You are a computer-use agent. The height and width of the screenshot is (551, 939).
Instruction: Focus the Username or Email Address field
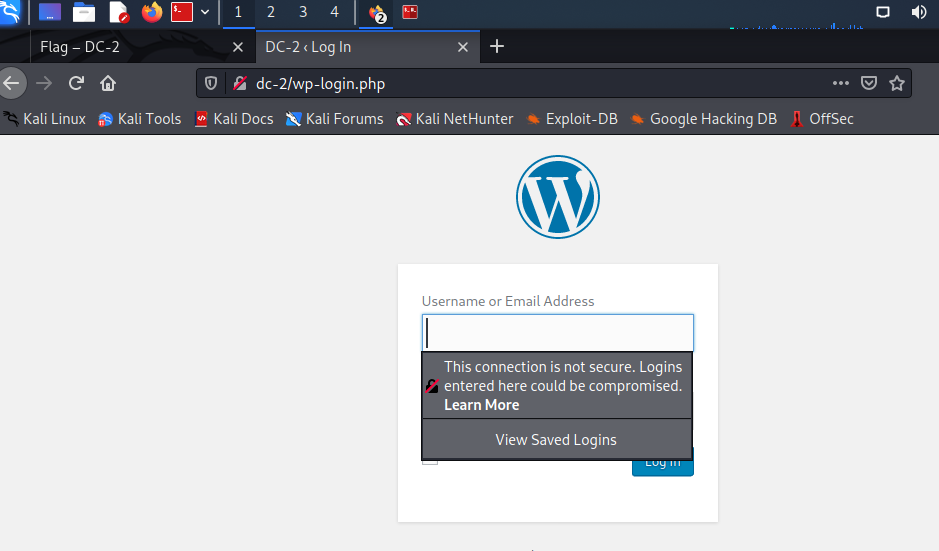pyautogui.click(x=558, y=332)
